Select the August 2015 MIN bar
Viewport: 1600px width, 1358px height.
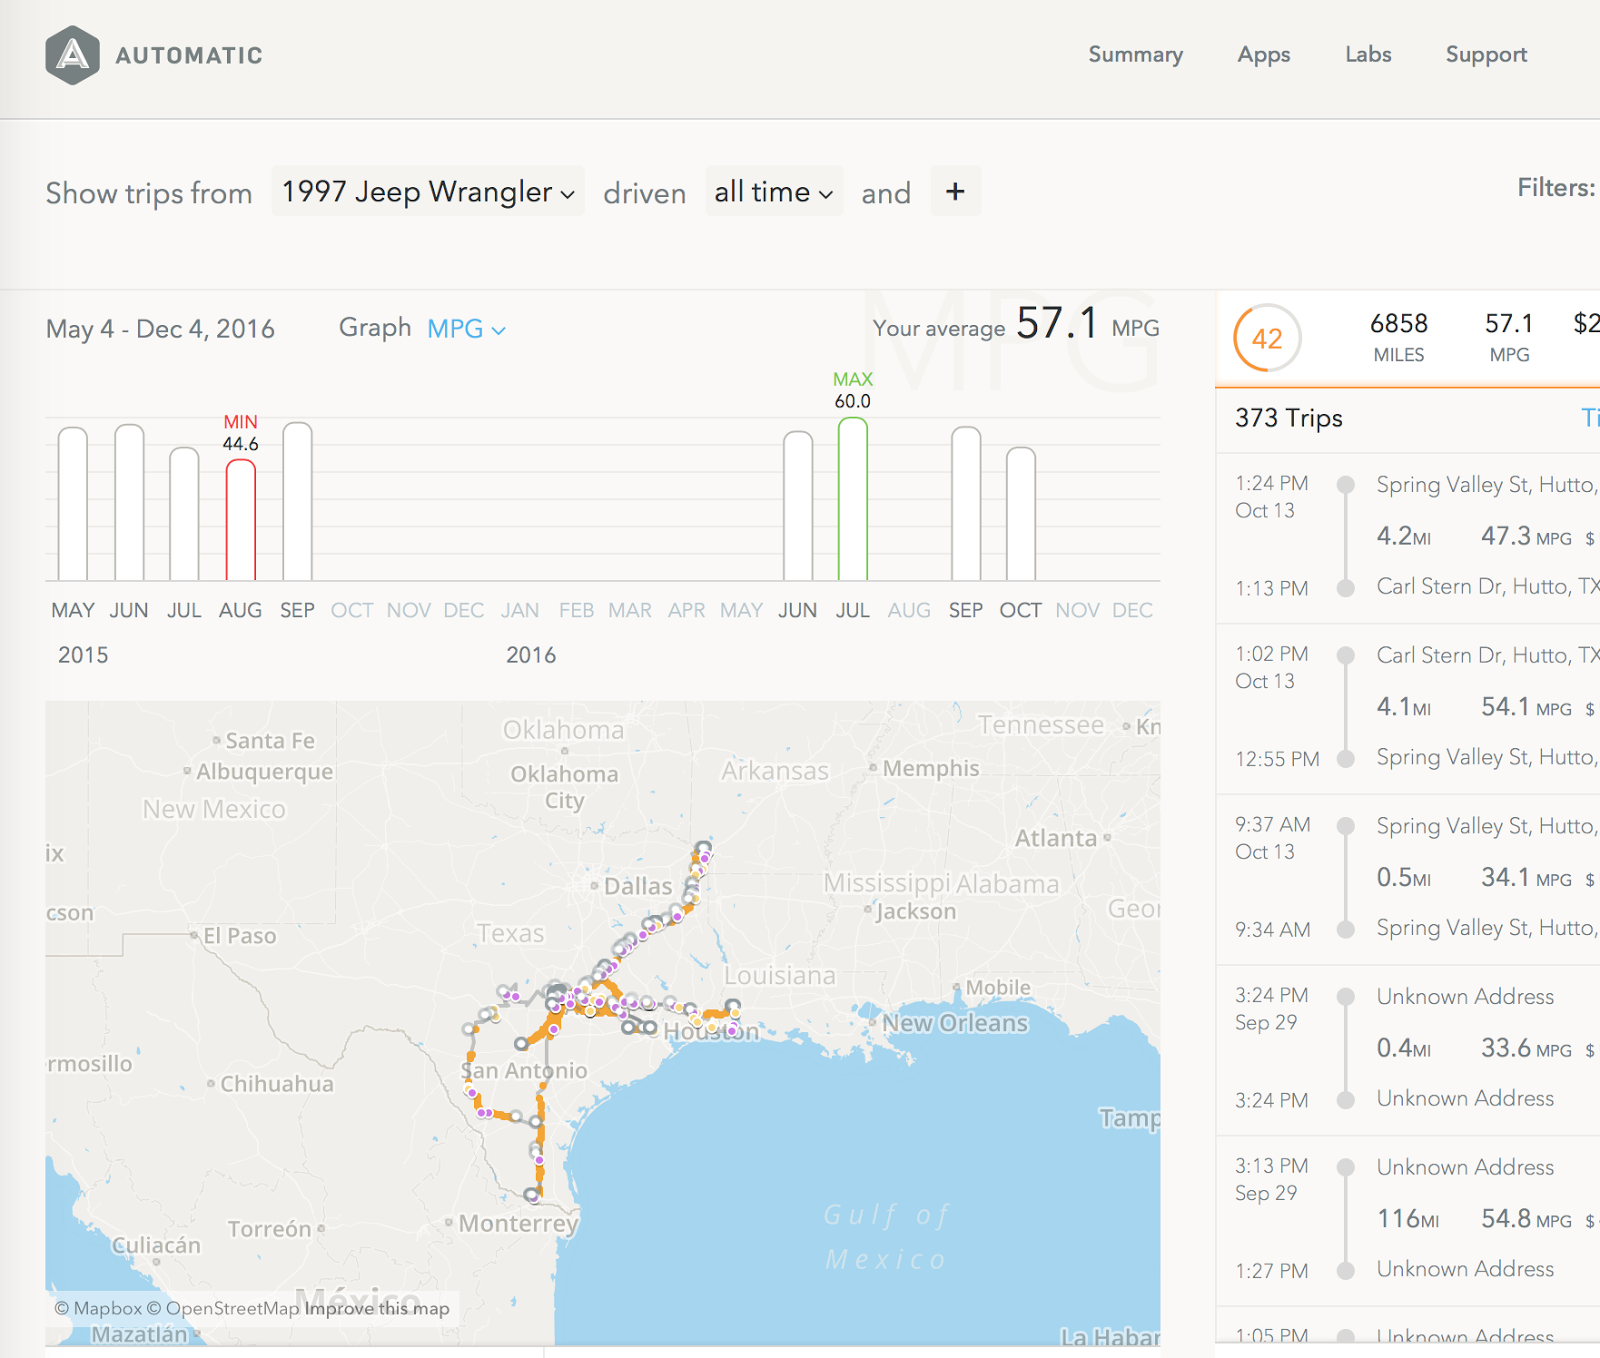pyautogui.click(x=241, y=520)
